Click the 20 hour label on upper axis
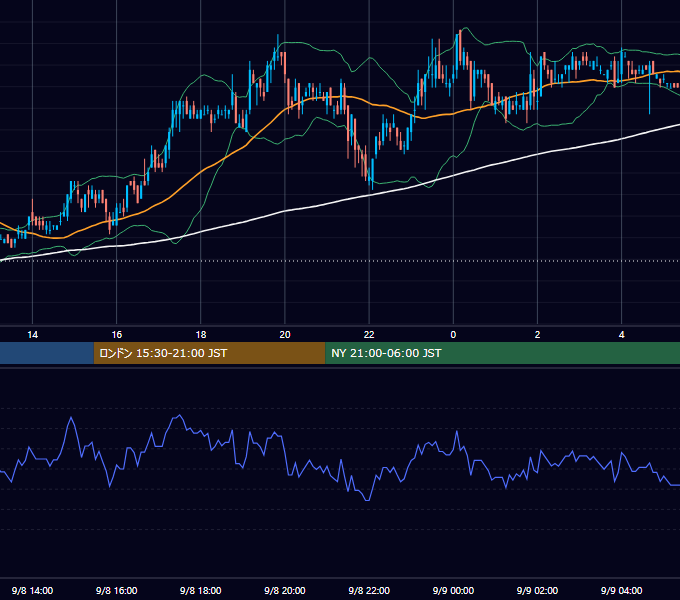 click(x=285, y=335)
